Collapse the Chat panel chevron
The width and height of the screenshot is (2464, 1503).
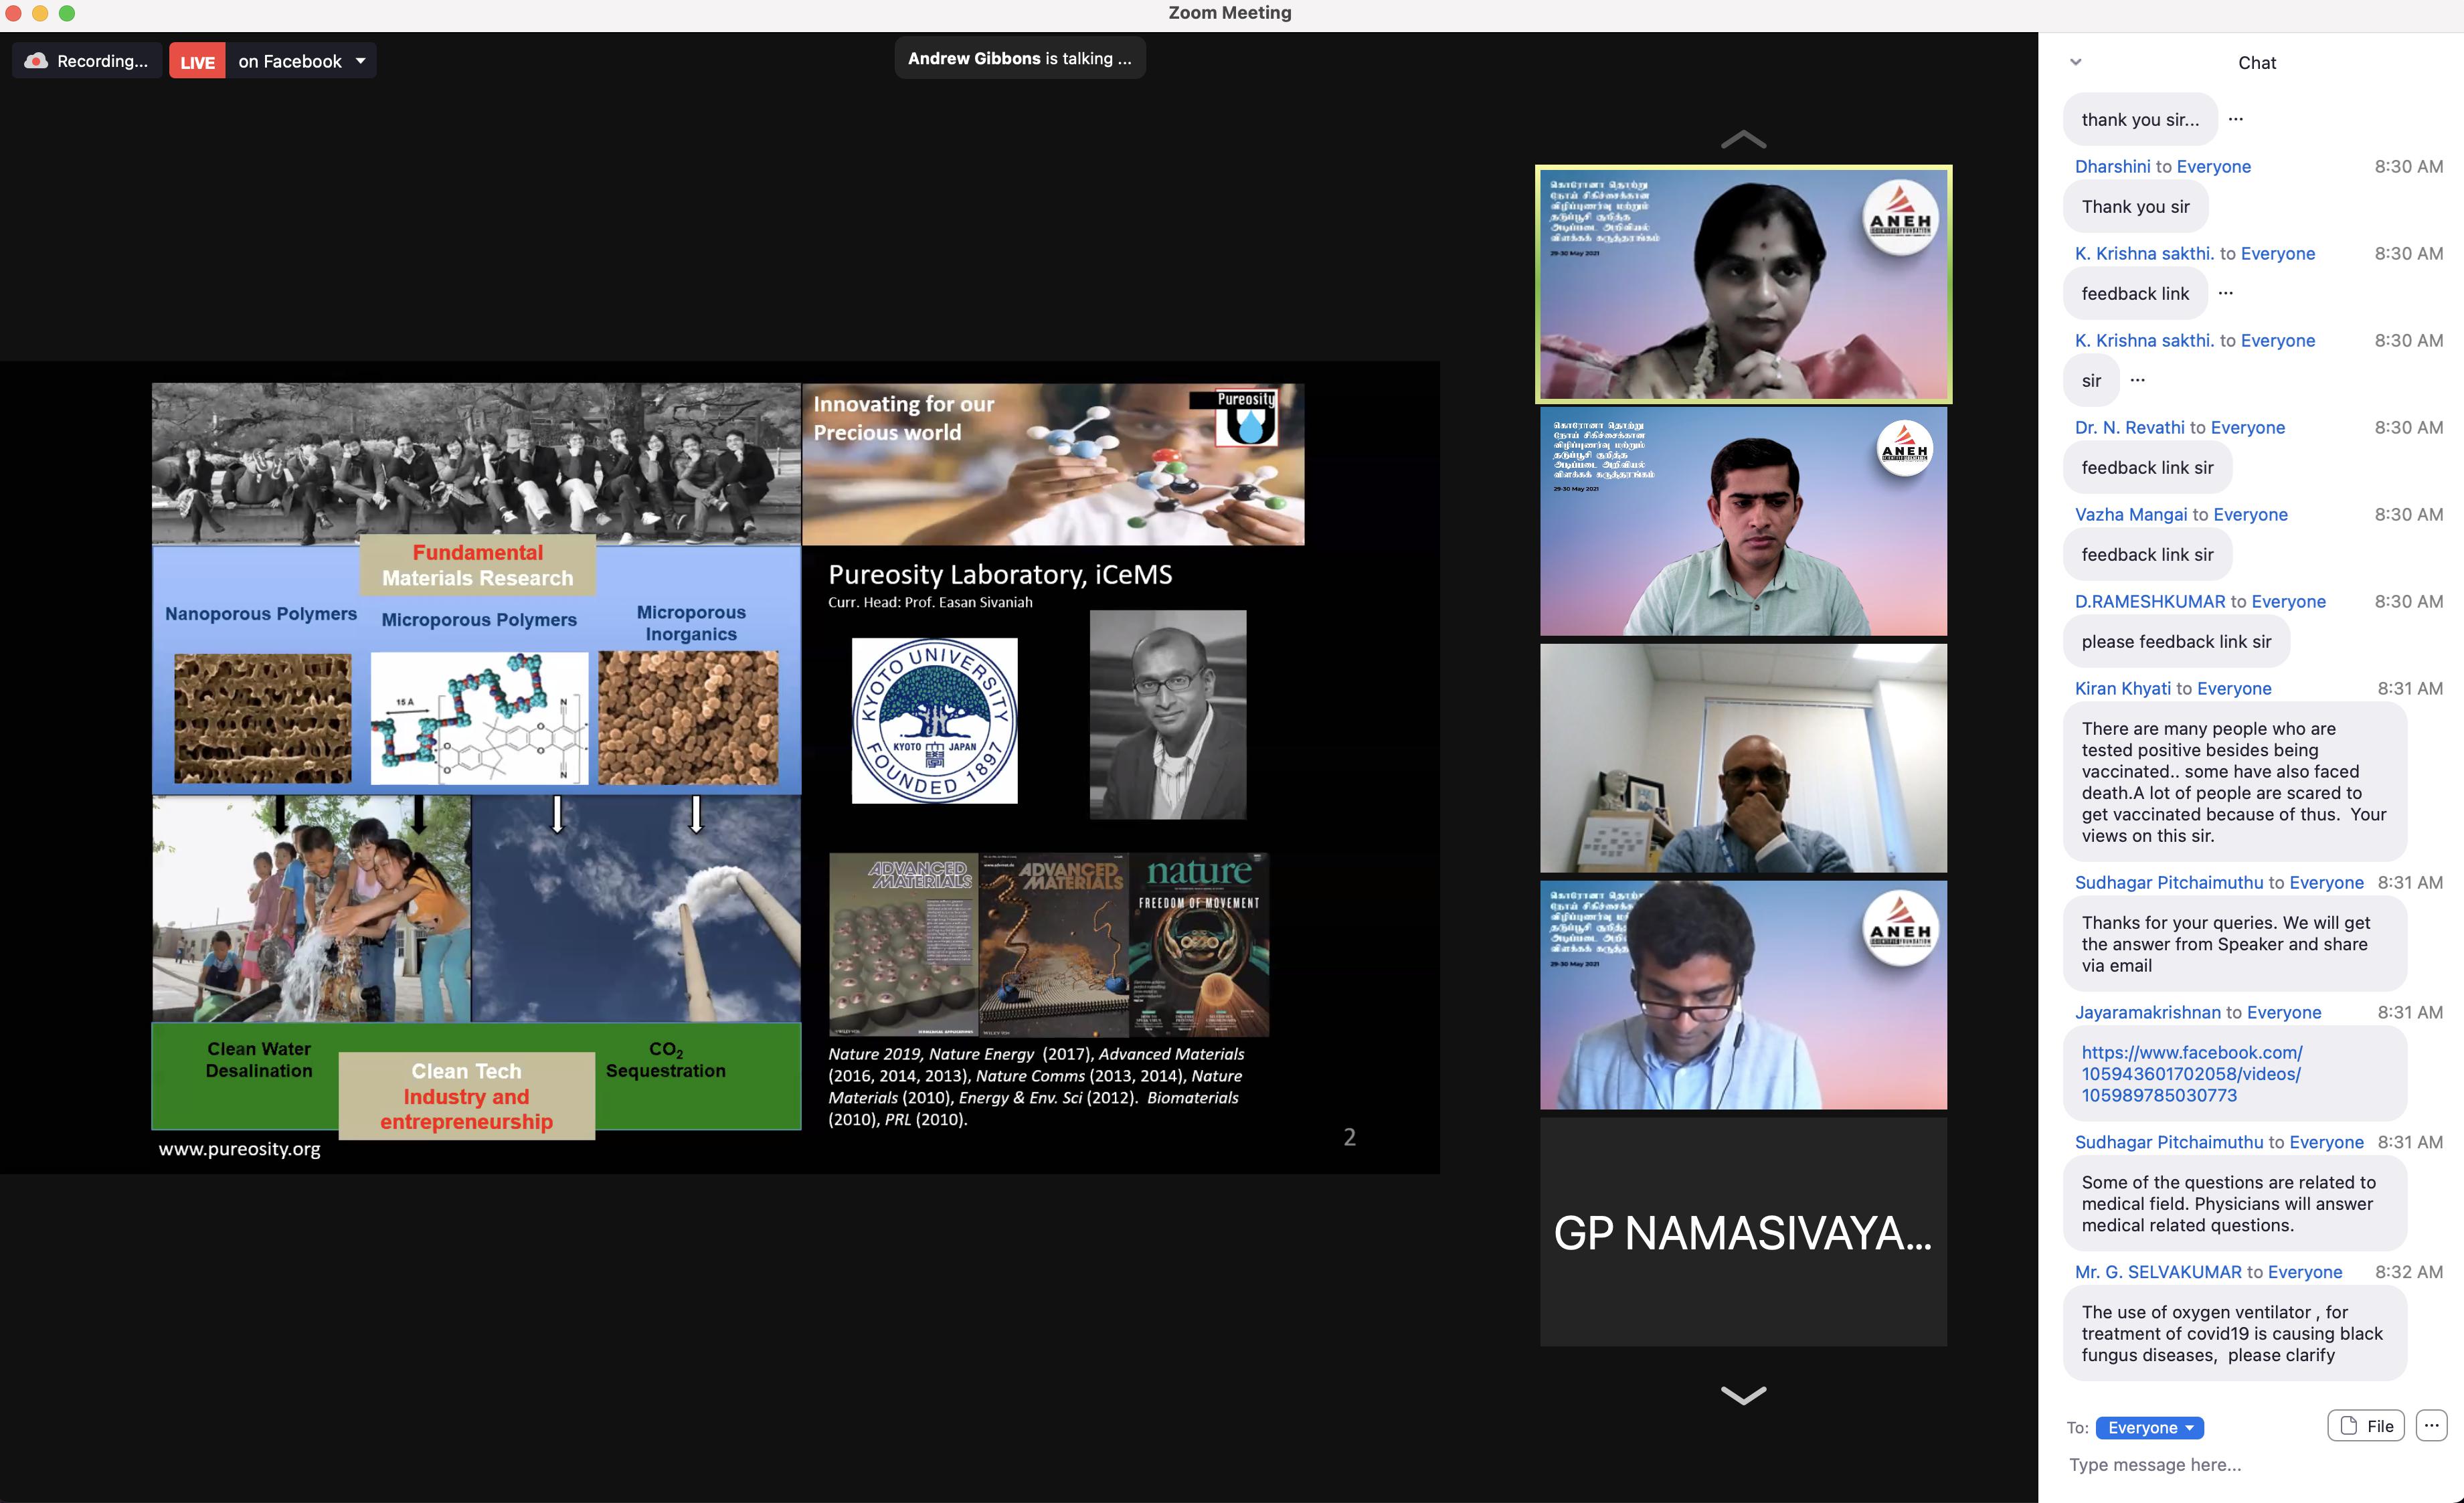point(2075,62)
